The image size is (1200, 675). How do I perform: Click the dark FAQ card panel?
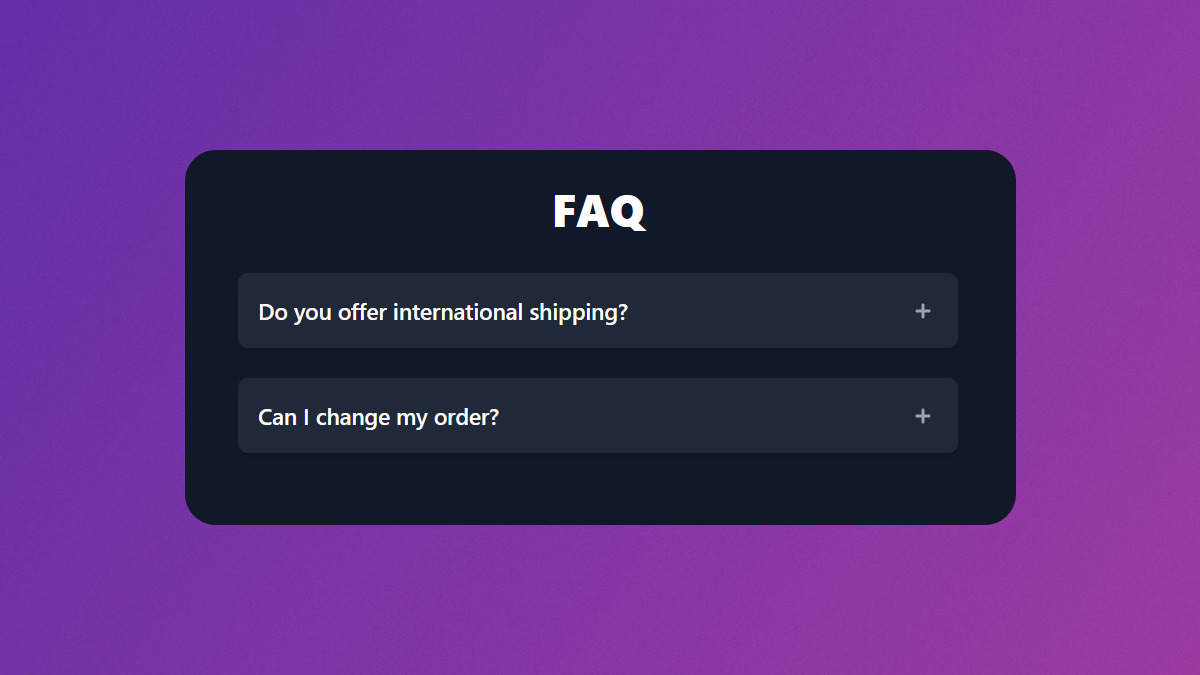coord(598,490)
